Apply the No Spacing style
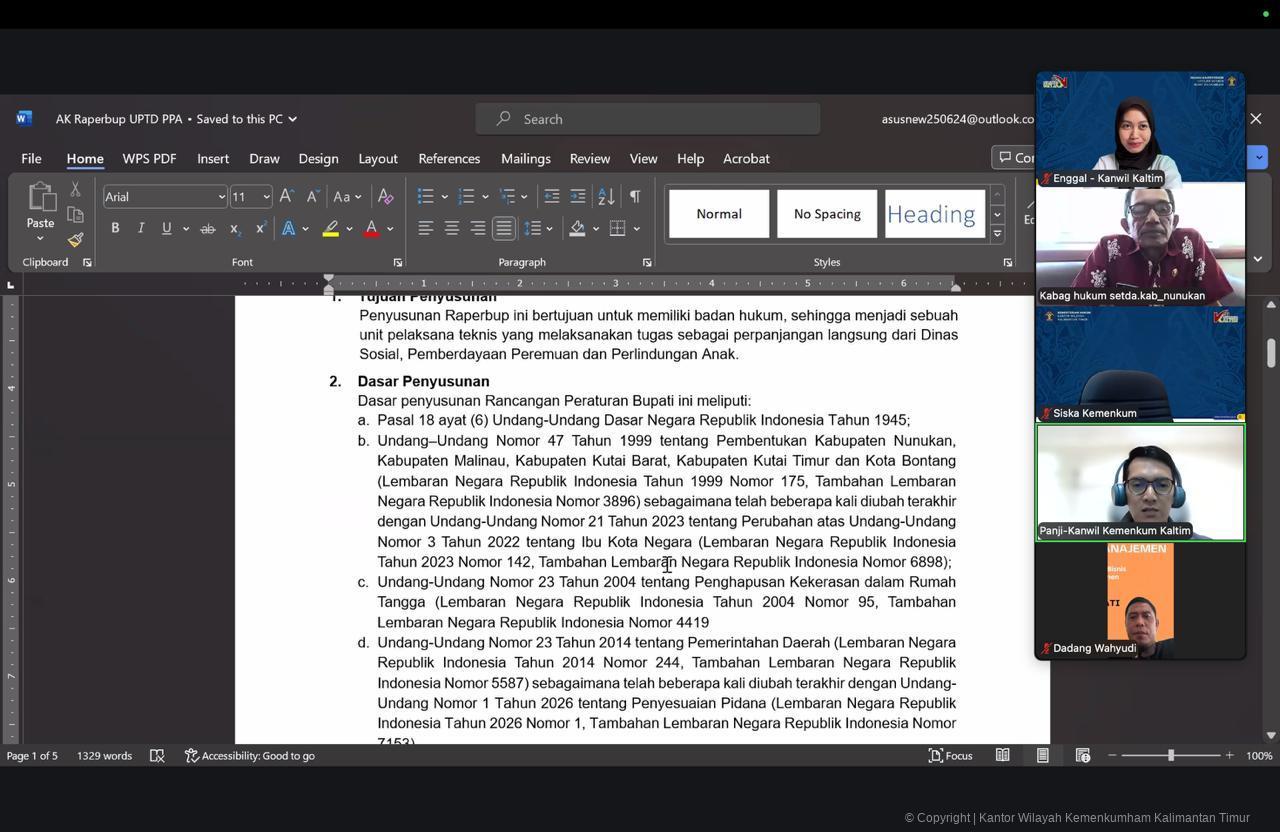This screenshot has height=832, width=1280. (827, 214)
